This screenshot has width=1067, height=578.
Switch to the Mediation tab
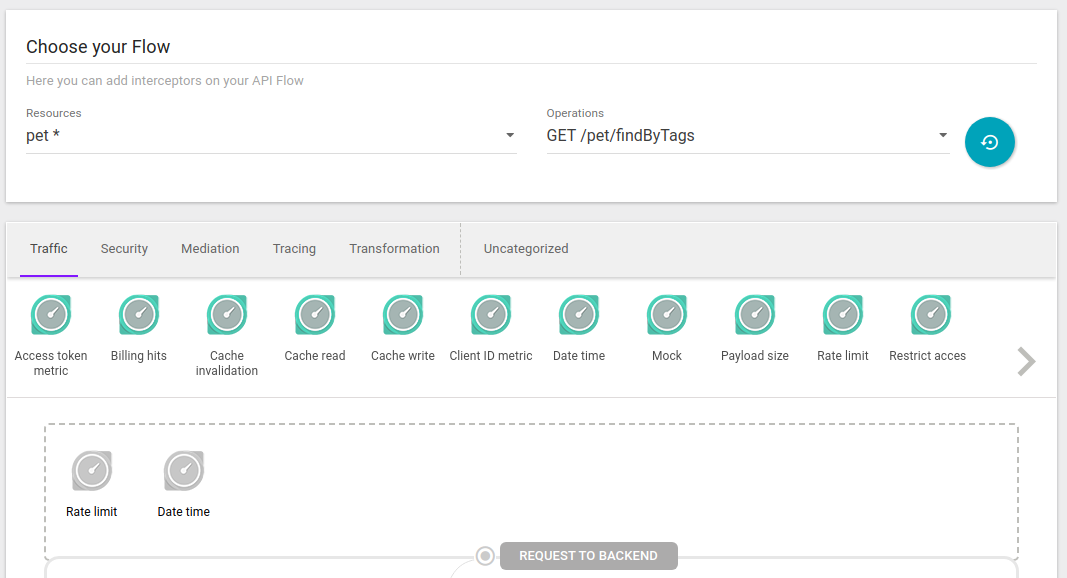tap(210, 248)
